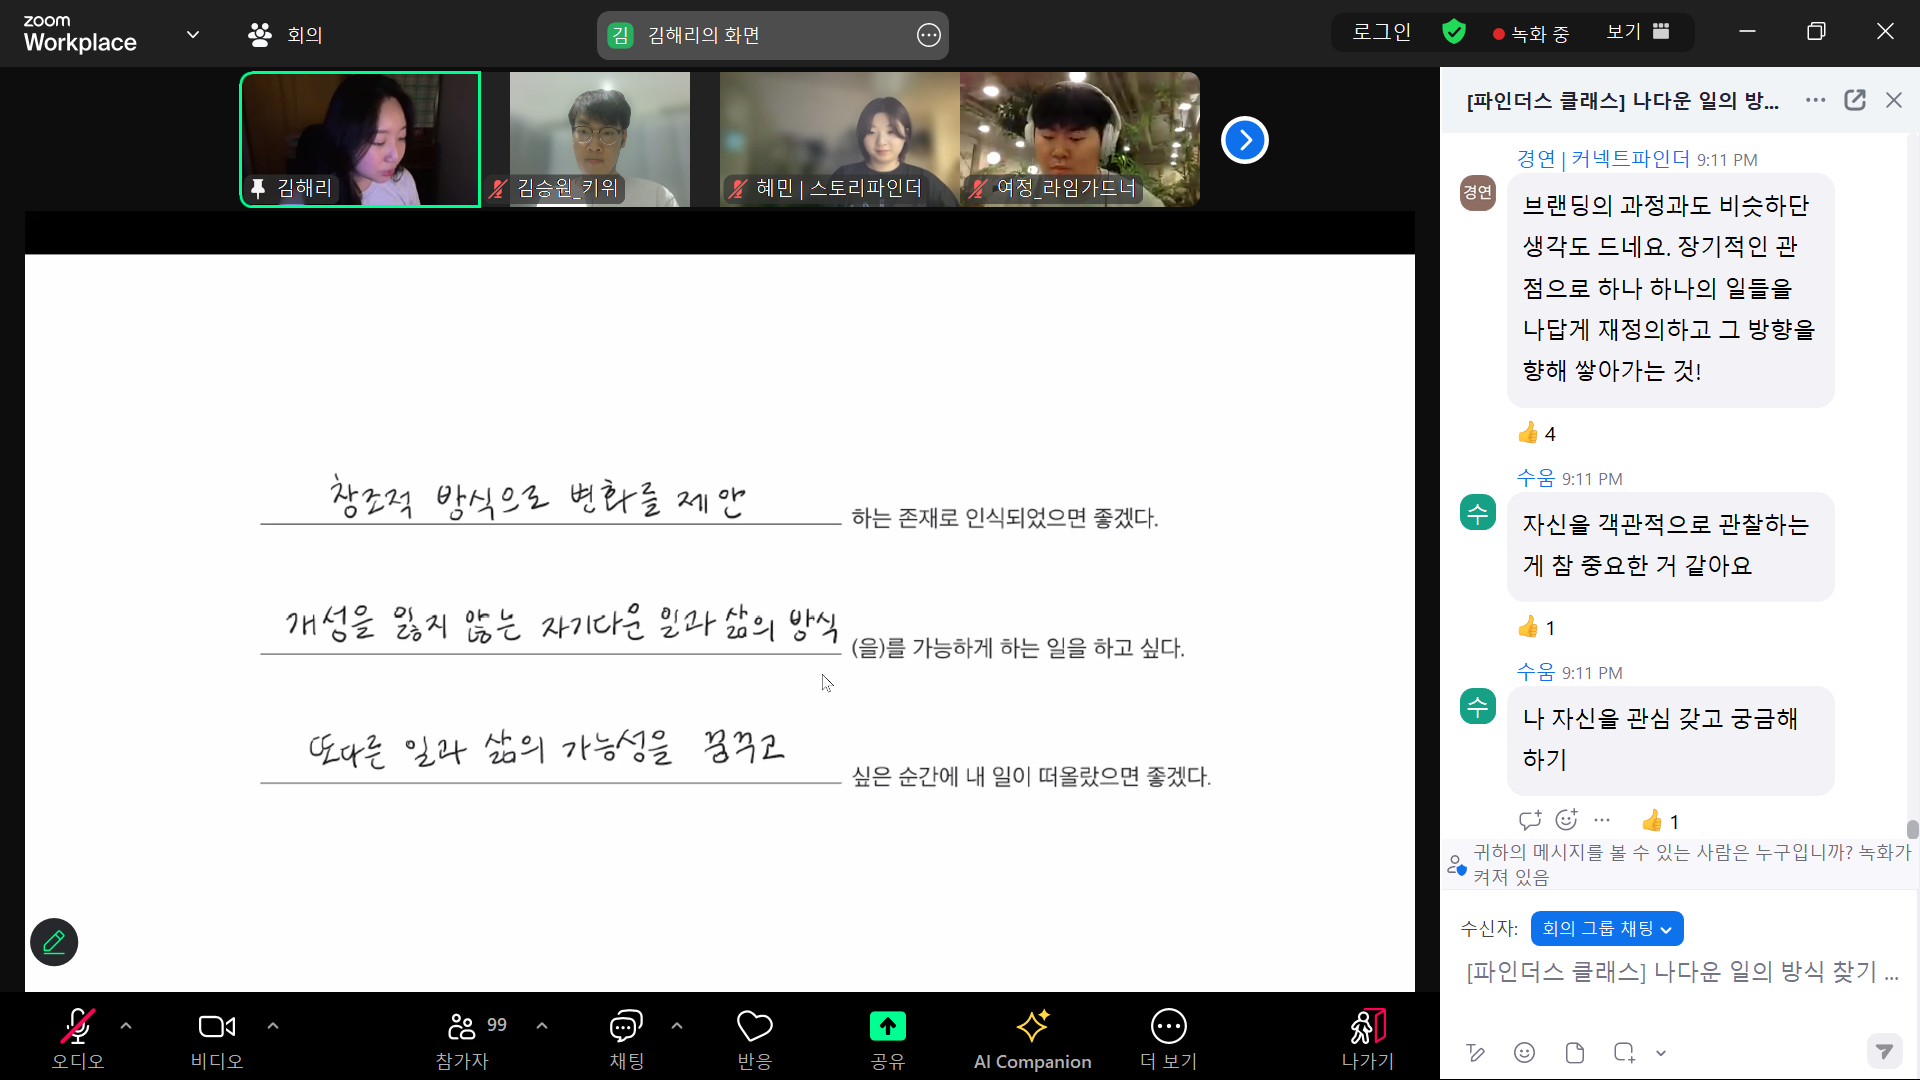Click the chat panel scrollbar thumb
Image resolution: width=1920 pixels, height=1080 pixels.
(x=1912, y=829)
